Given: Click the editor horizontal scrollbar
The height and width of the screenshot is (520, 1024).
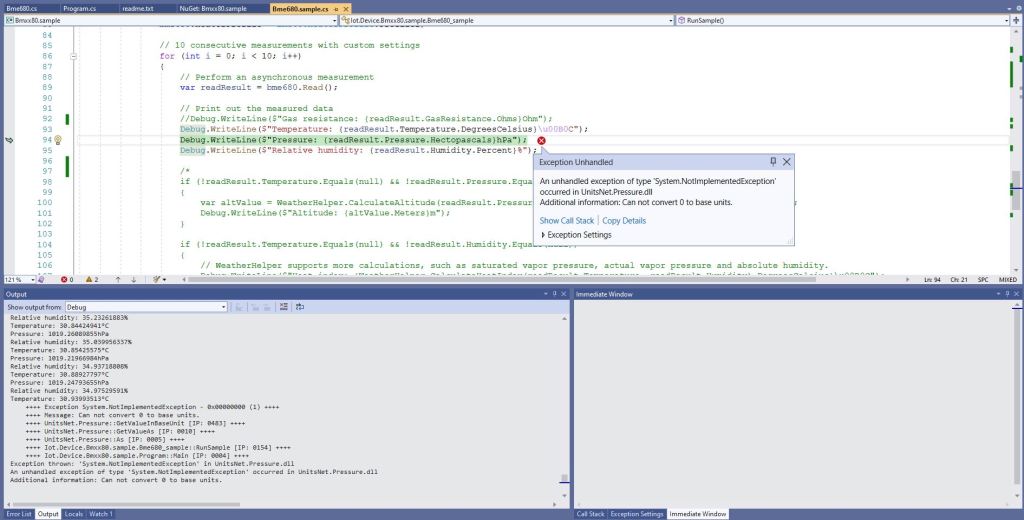Looking at the screenshot, I should coord(500,279).
